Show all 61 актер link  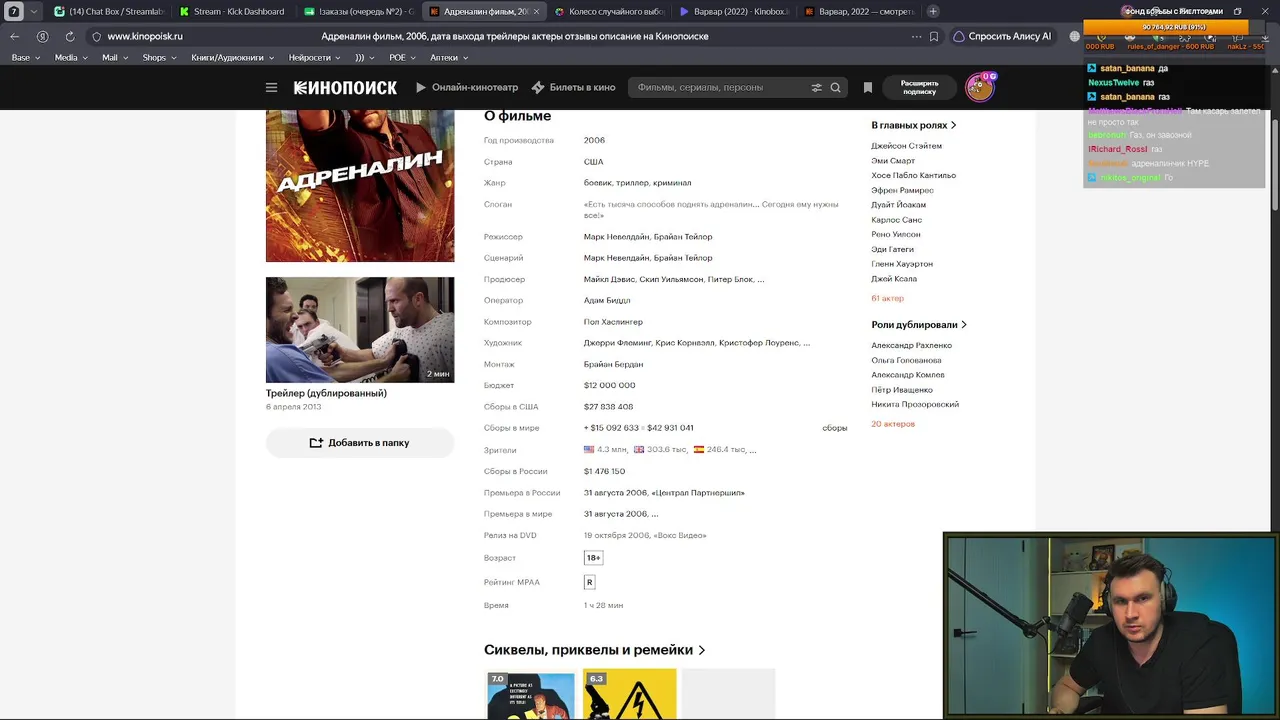887,298
